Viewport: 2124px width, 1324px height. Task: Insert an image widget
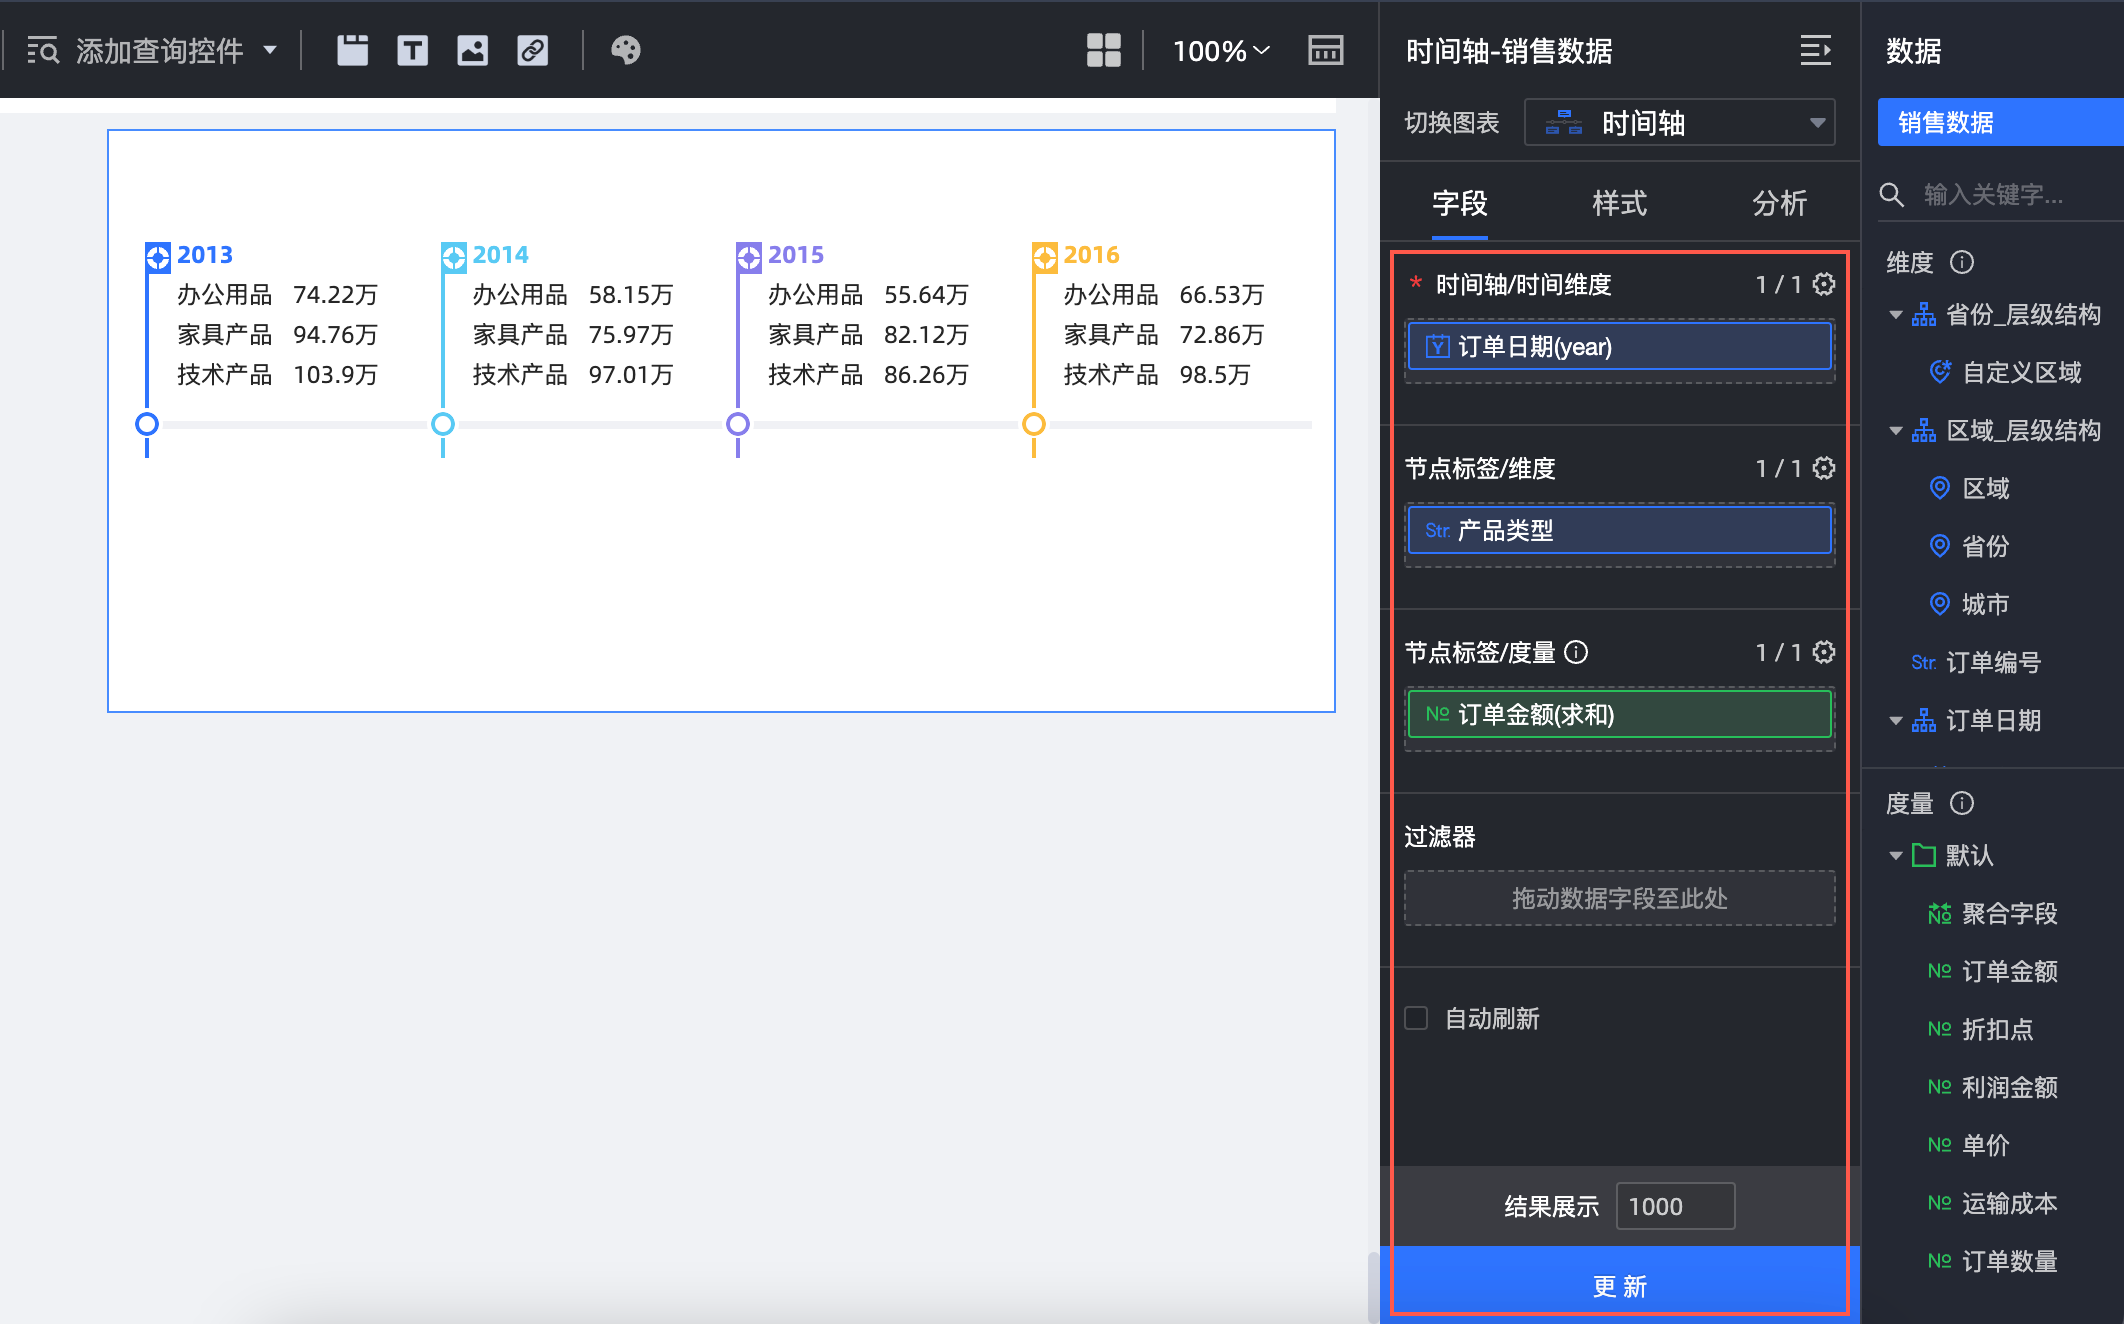[472, 50]
